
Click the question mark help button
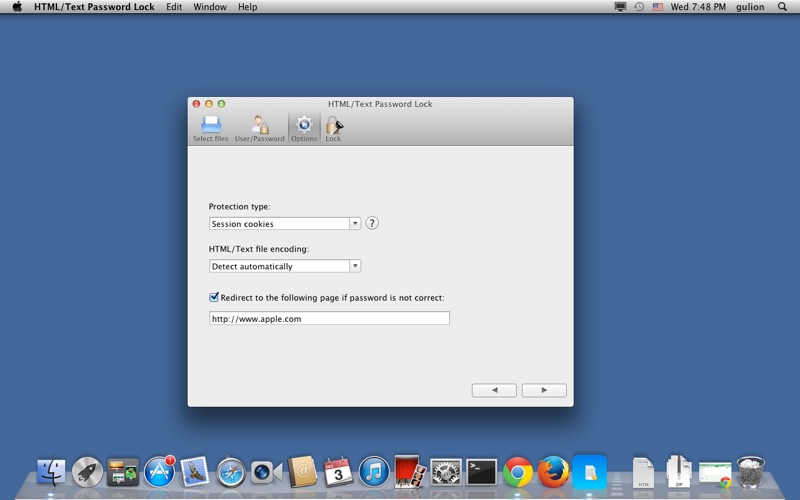372,223
